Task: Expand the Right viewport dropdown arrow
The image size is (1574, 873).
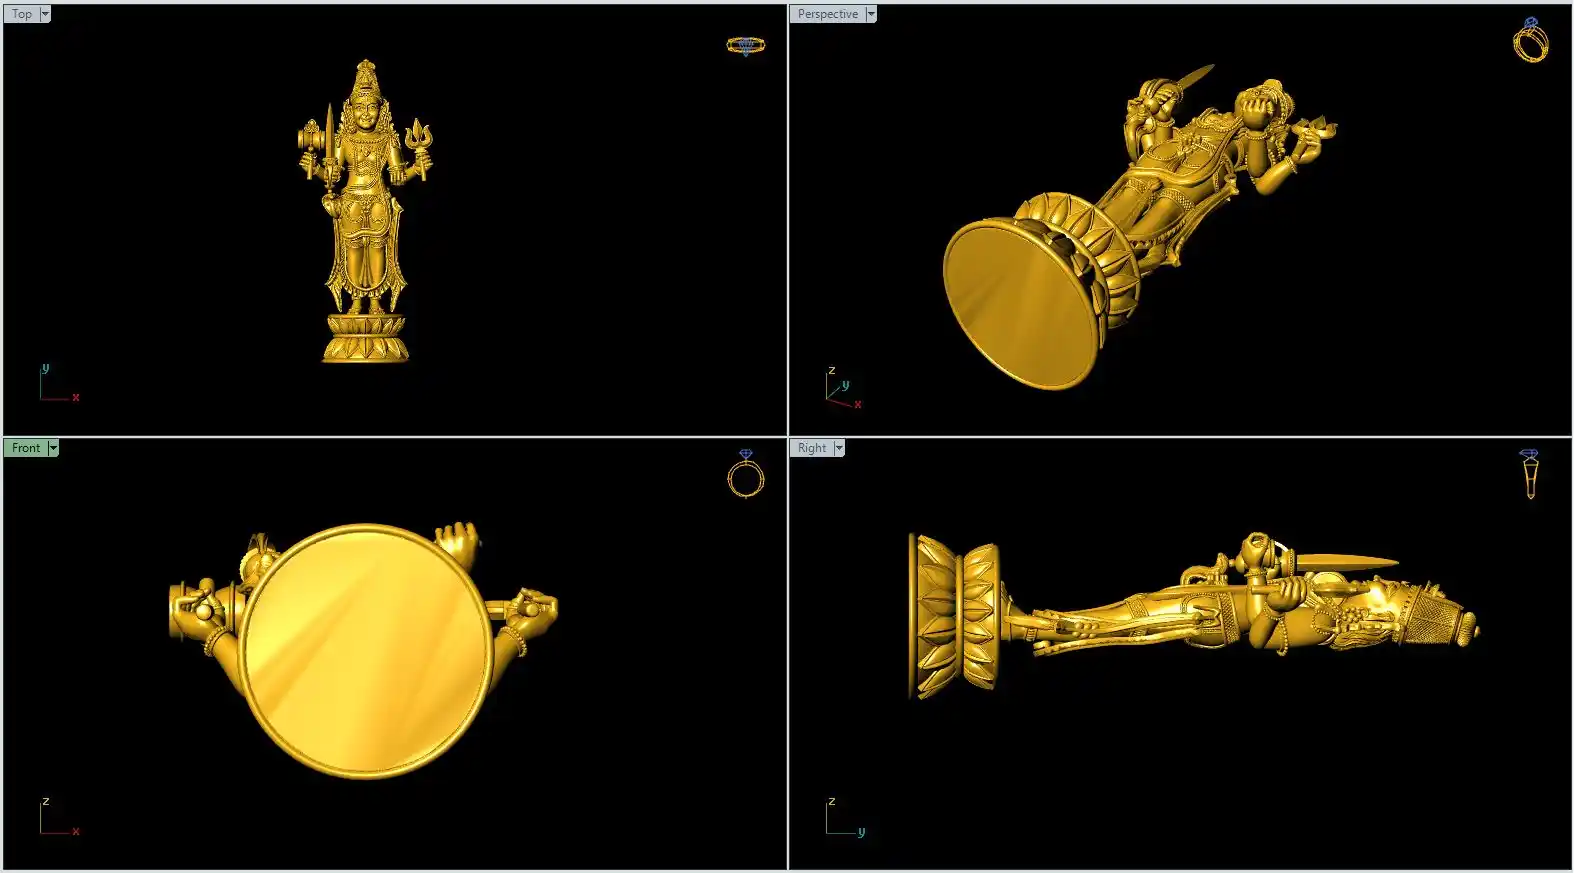Action: 839,448
